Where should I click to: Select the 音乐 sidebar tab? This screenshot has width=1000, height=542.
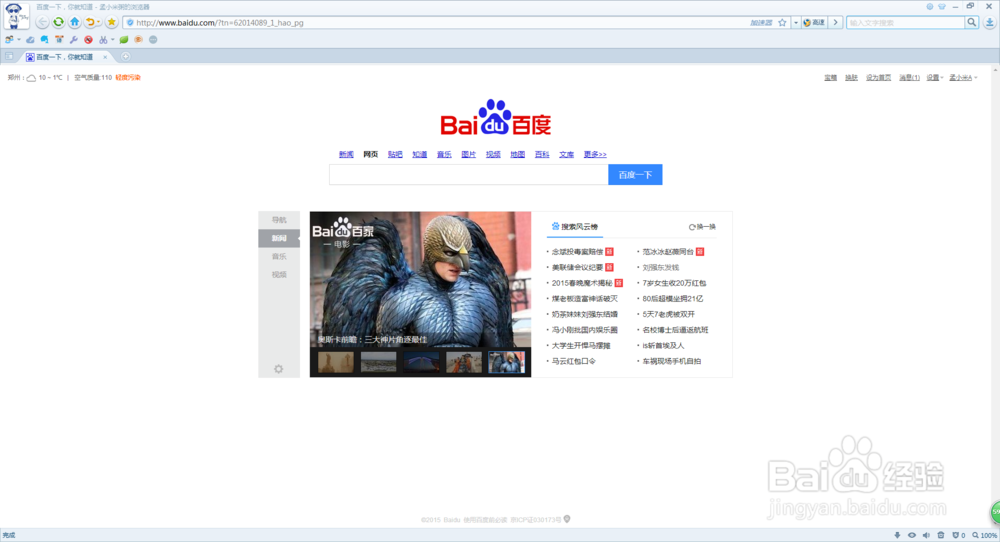coord(279,256)
